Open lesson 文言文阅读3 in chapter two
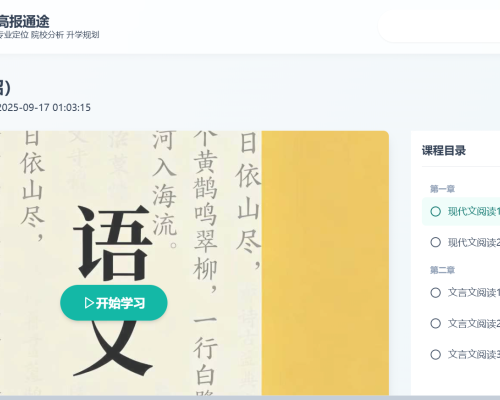 pos(461,354)
